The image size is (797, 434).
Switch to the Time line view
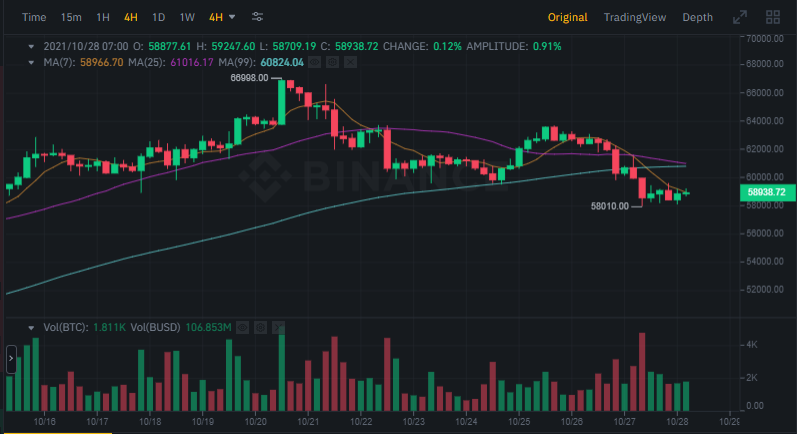click(x=34, y=17)
